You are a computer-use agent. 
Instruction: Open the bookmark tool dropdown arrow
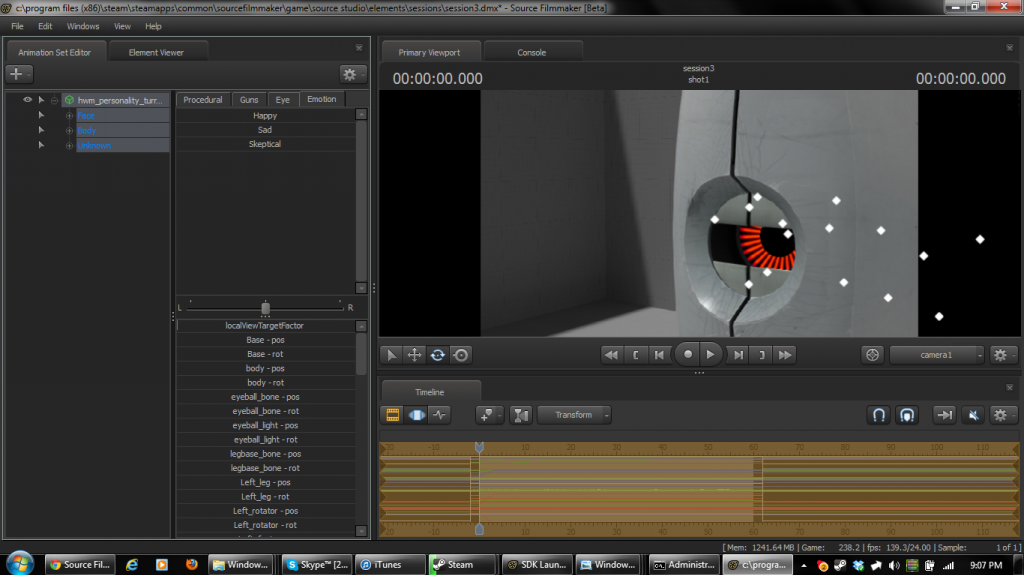coord(500,416)
